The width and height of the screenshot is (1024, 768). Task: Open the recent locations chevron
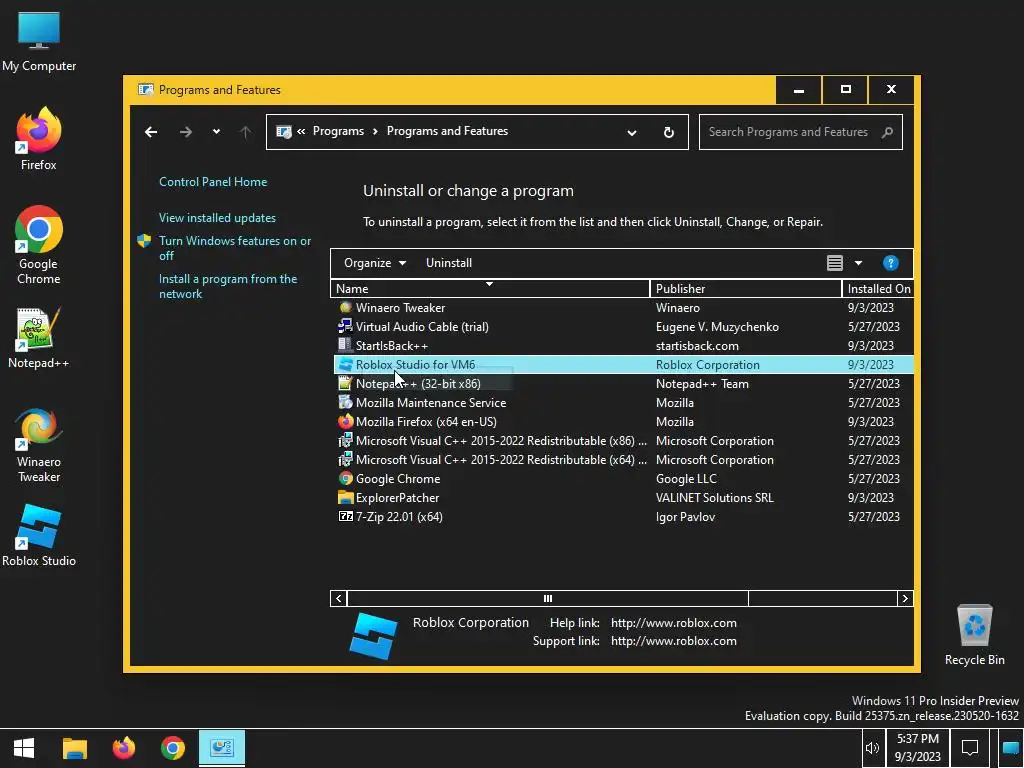(216, 132)
